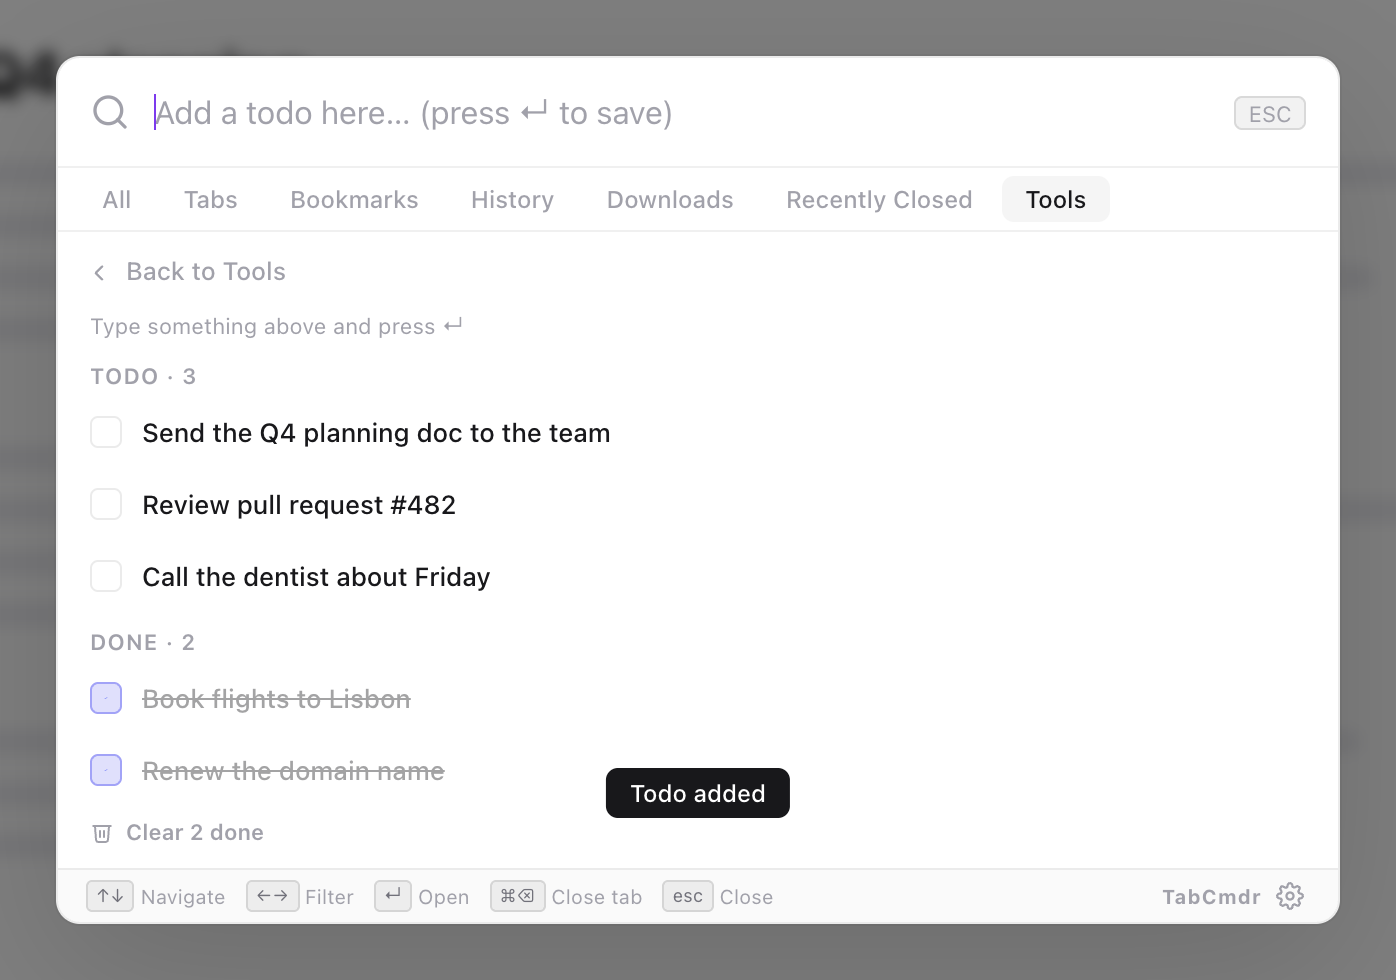This screenshot has width=1396, height=980.
Task: Click the DONE · 2 section header
Action: coord(143,643)
